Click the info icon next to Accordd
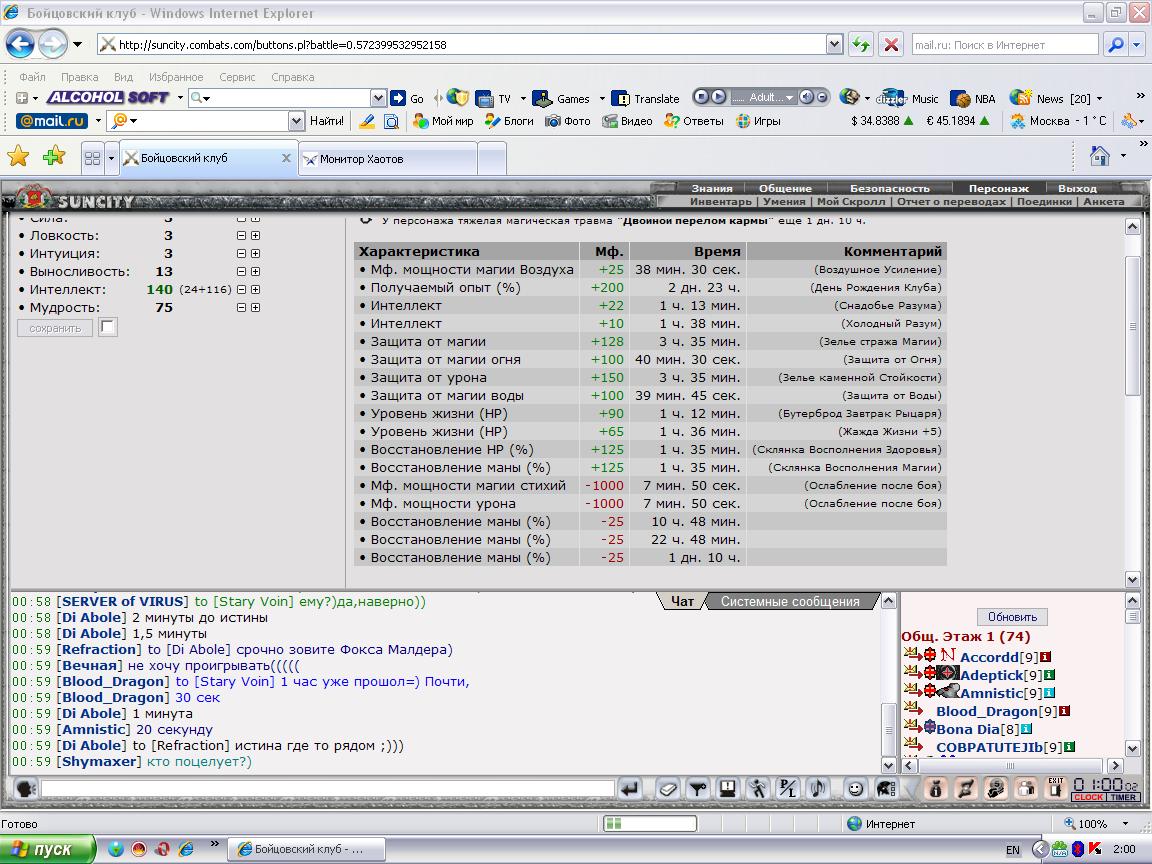The width and height of the screenshot is (1152, 864). [x=1045, y=657]
